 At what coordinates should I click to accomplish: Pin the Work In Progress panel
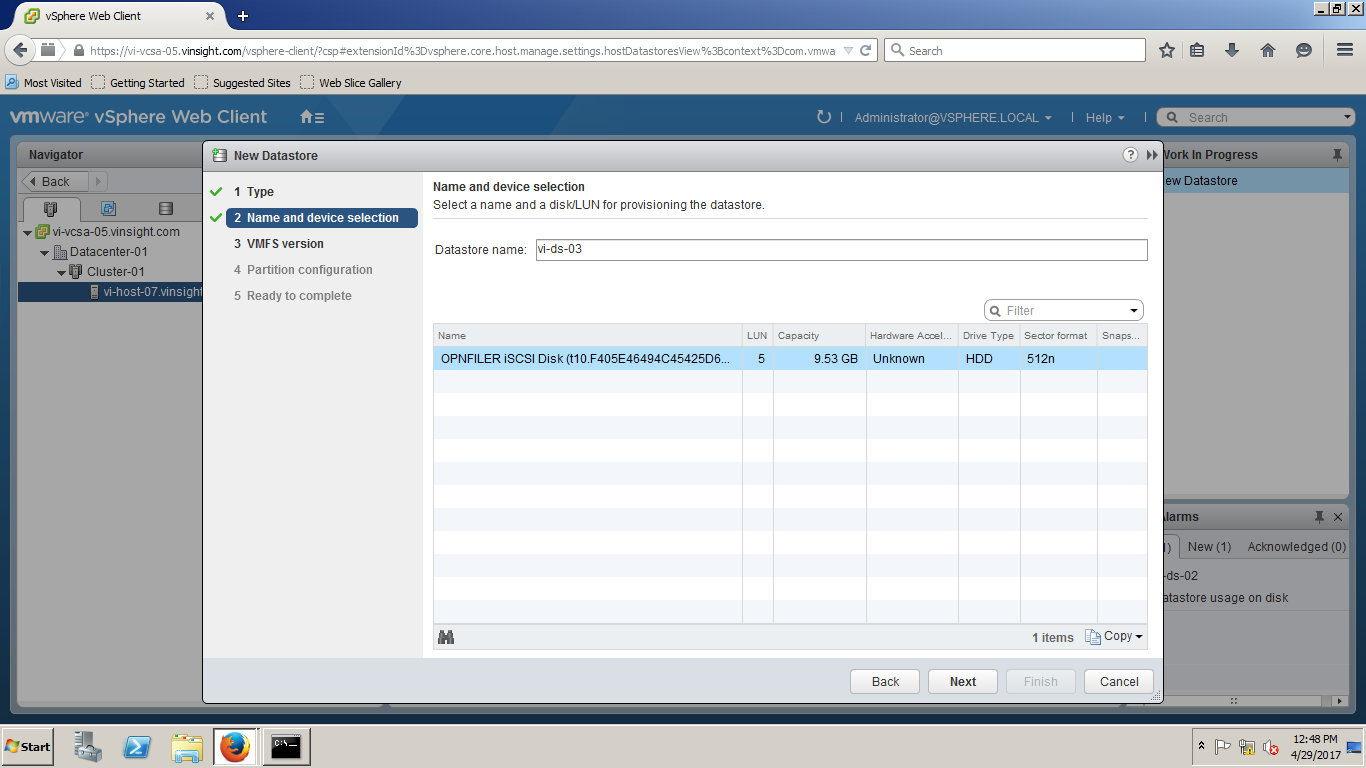click(1337, 155)
